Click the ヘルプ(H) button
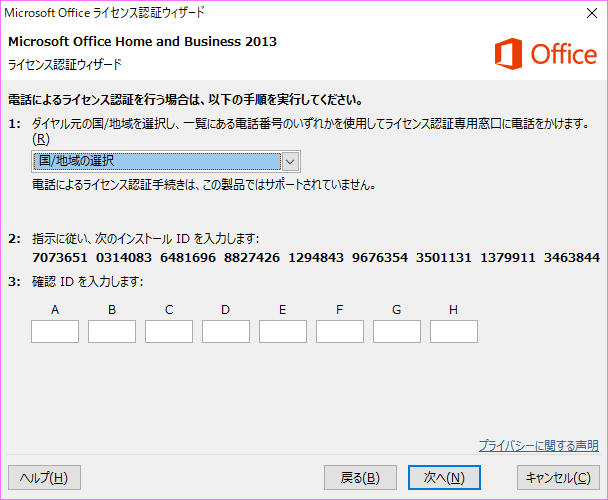The width and height of the screenshot is (608, 500). coord(44,478)
